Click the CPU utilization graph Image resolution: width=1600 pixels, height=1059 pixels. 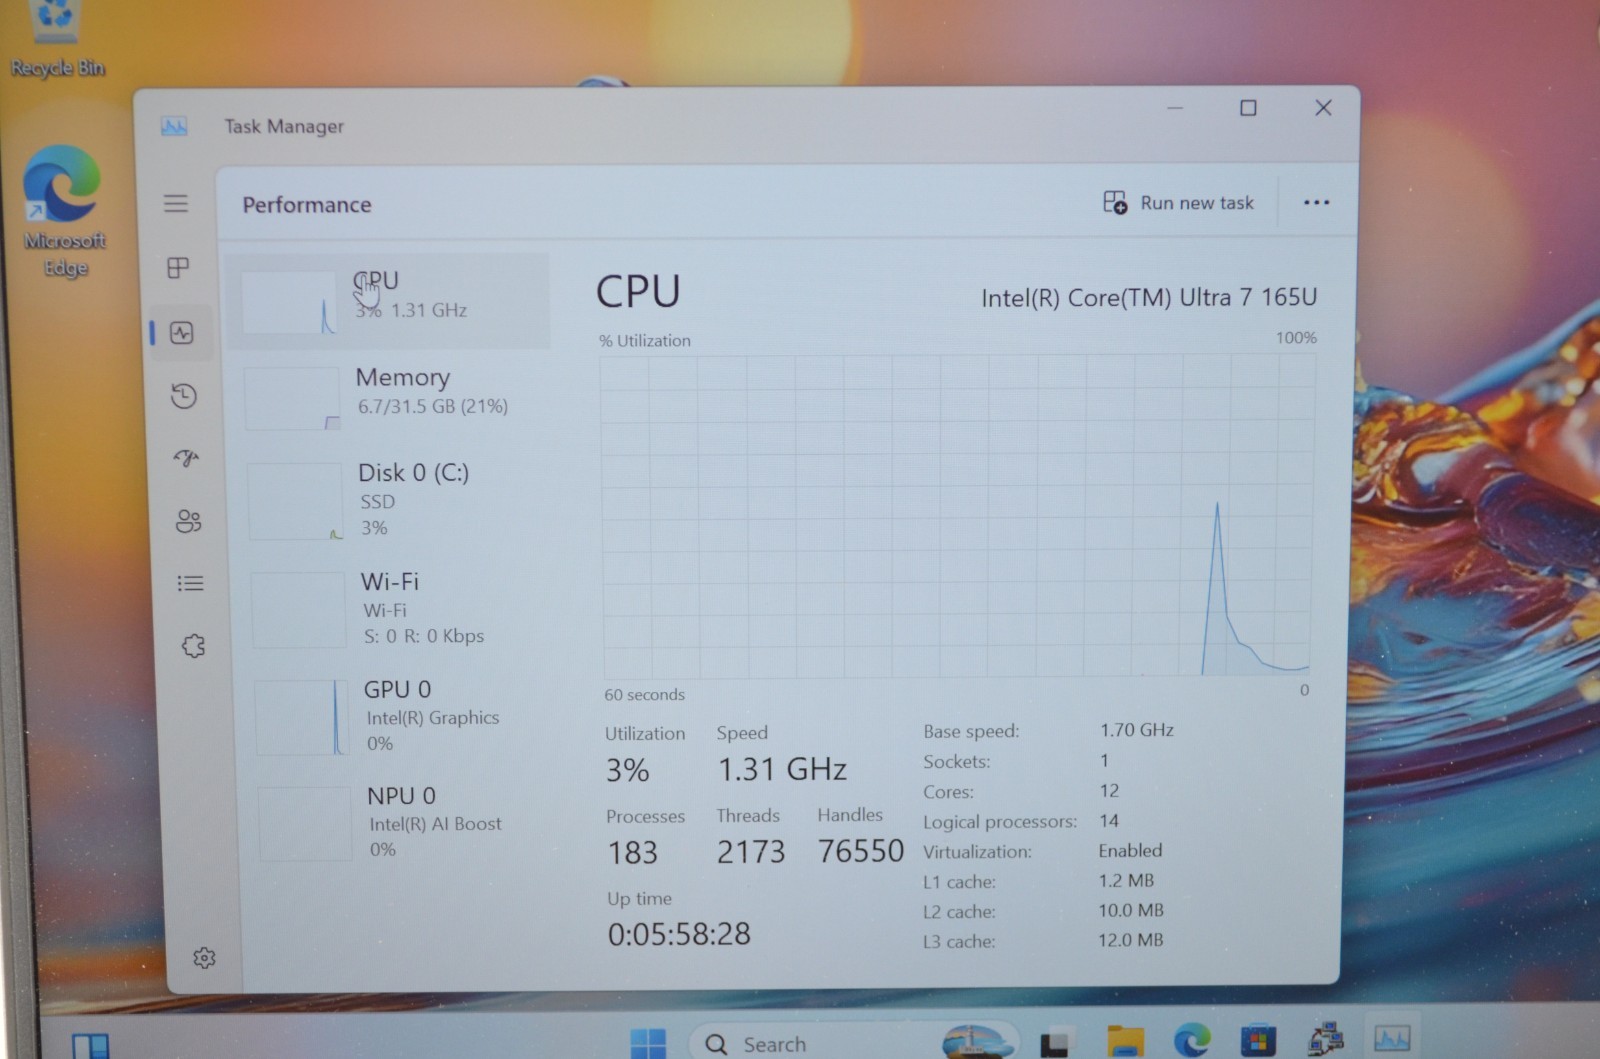957,516
